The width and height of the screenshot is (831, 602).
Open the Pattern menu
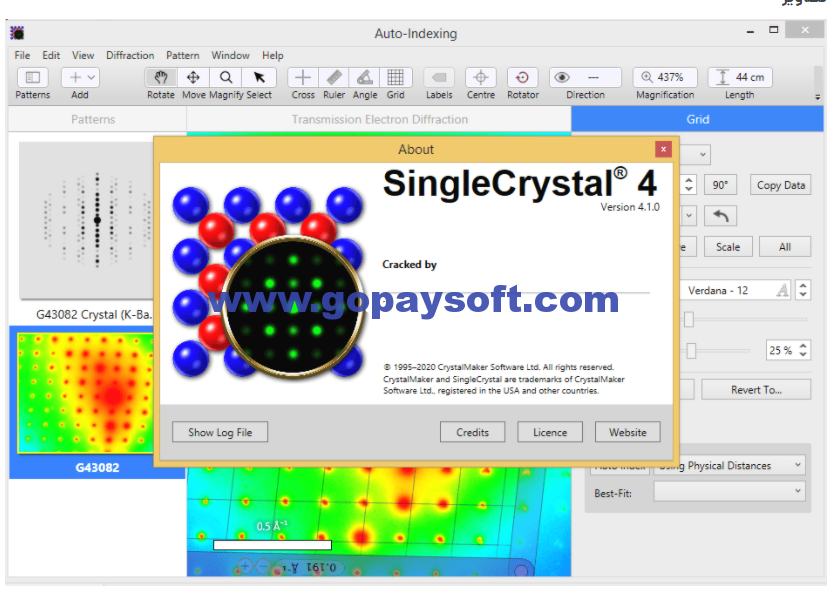tap(182, 55)
